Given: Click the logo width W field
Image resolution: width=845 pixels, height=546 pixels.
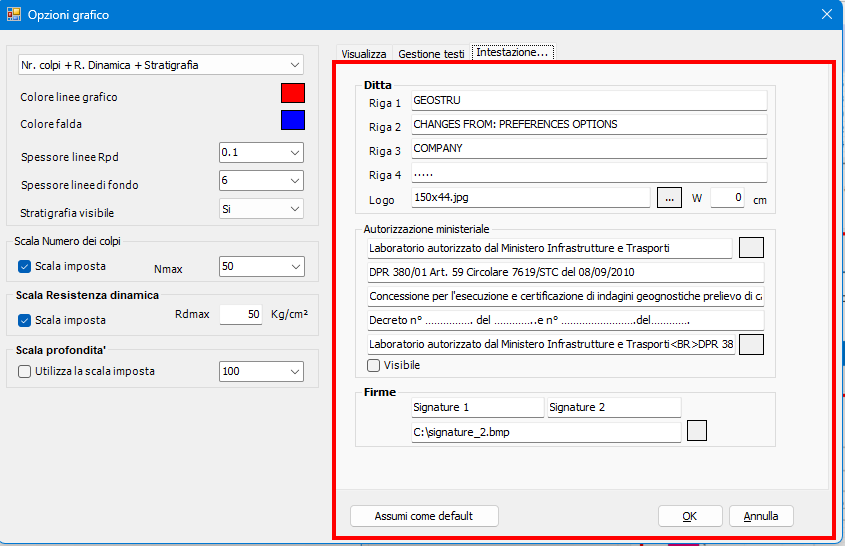Looking at the screenshot, I should 728,197.
